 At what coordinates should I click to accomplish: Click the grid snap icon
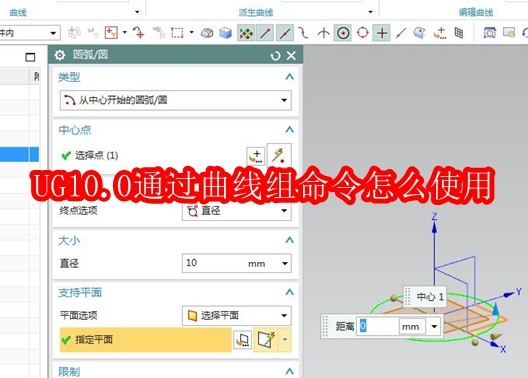coord(459,33)
